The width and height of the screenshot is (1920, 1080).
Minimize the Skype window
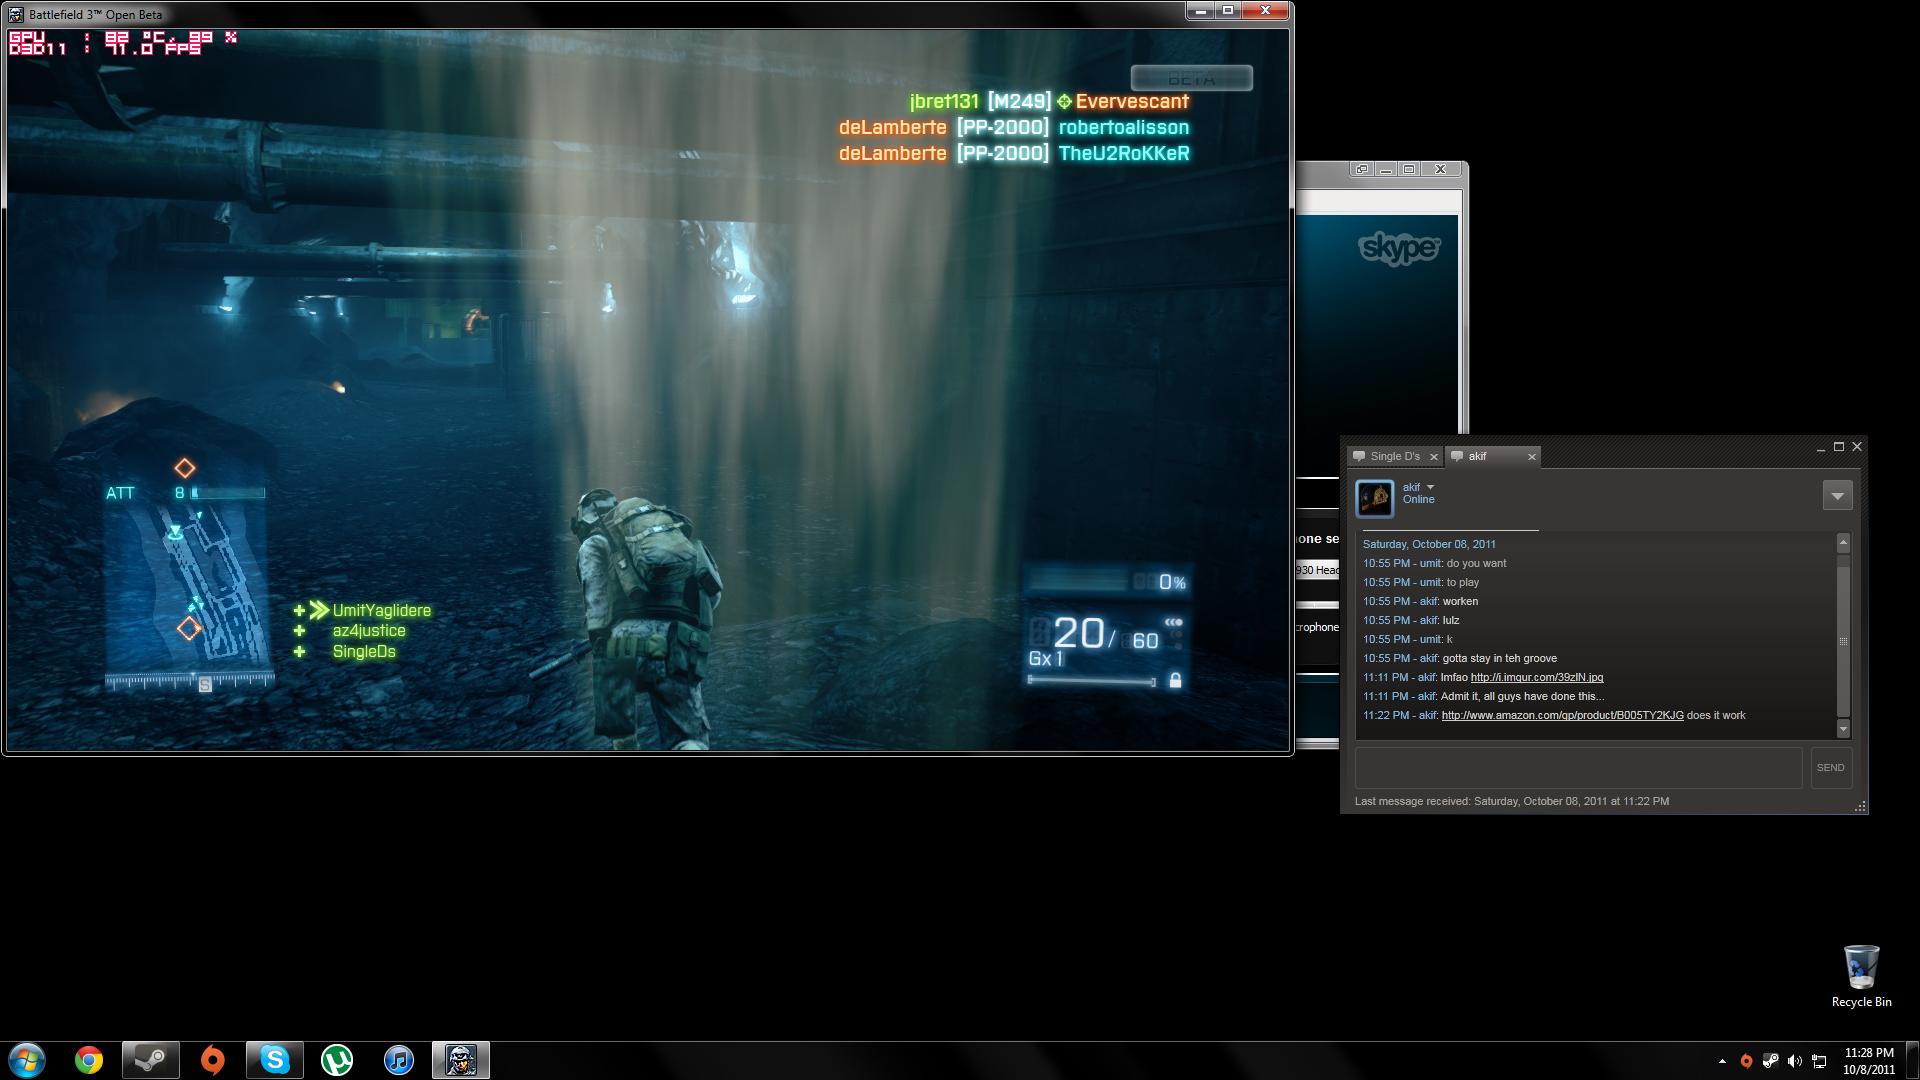(1386, 170)
